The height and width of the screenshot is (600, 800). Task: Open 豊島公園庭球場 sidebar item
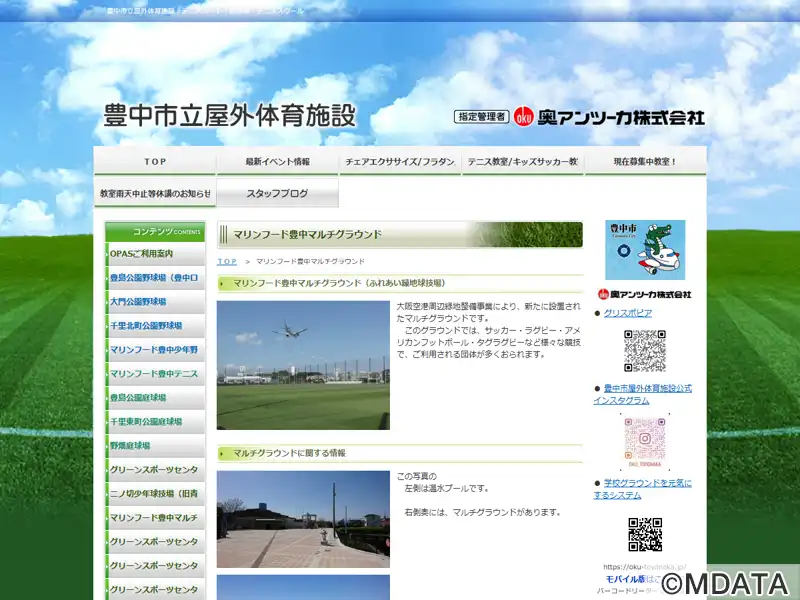155,397
